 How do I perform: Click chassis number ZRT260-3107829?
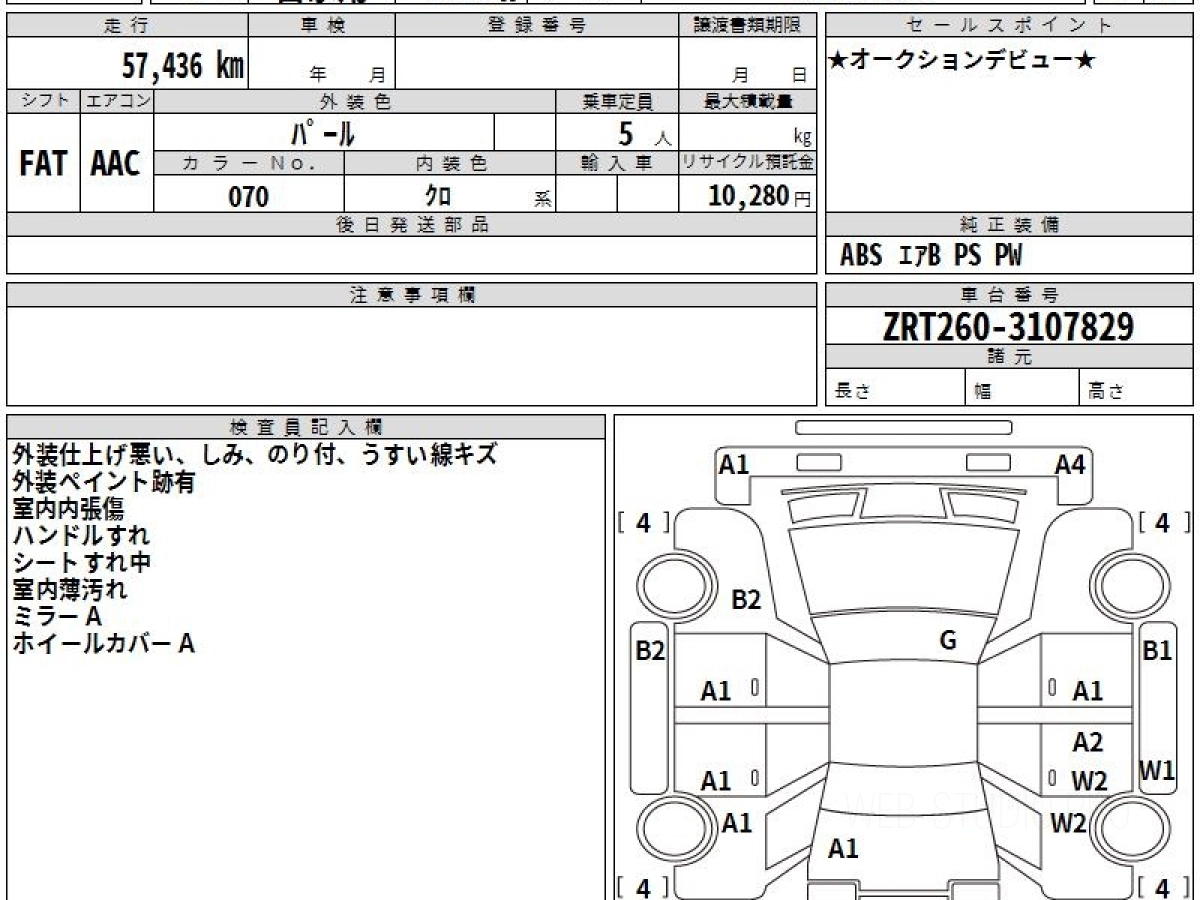(x=1009, y=327)
